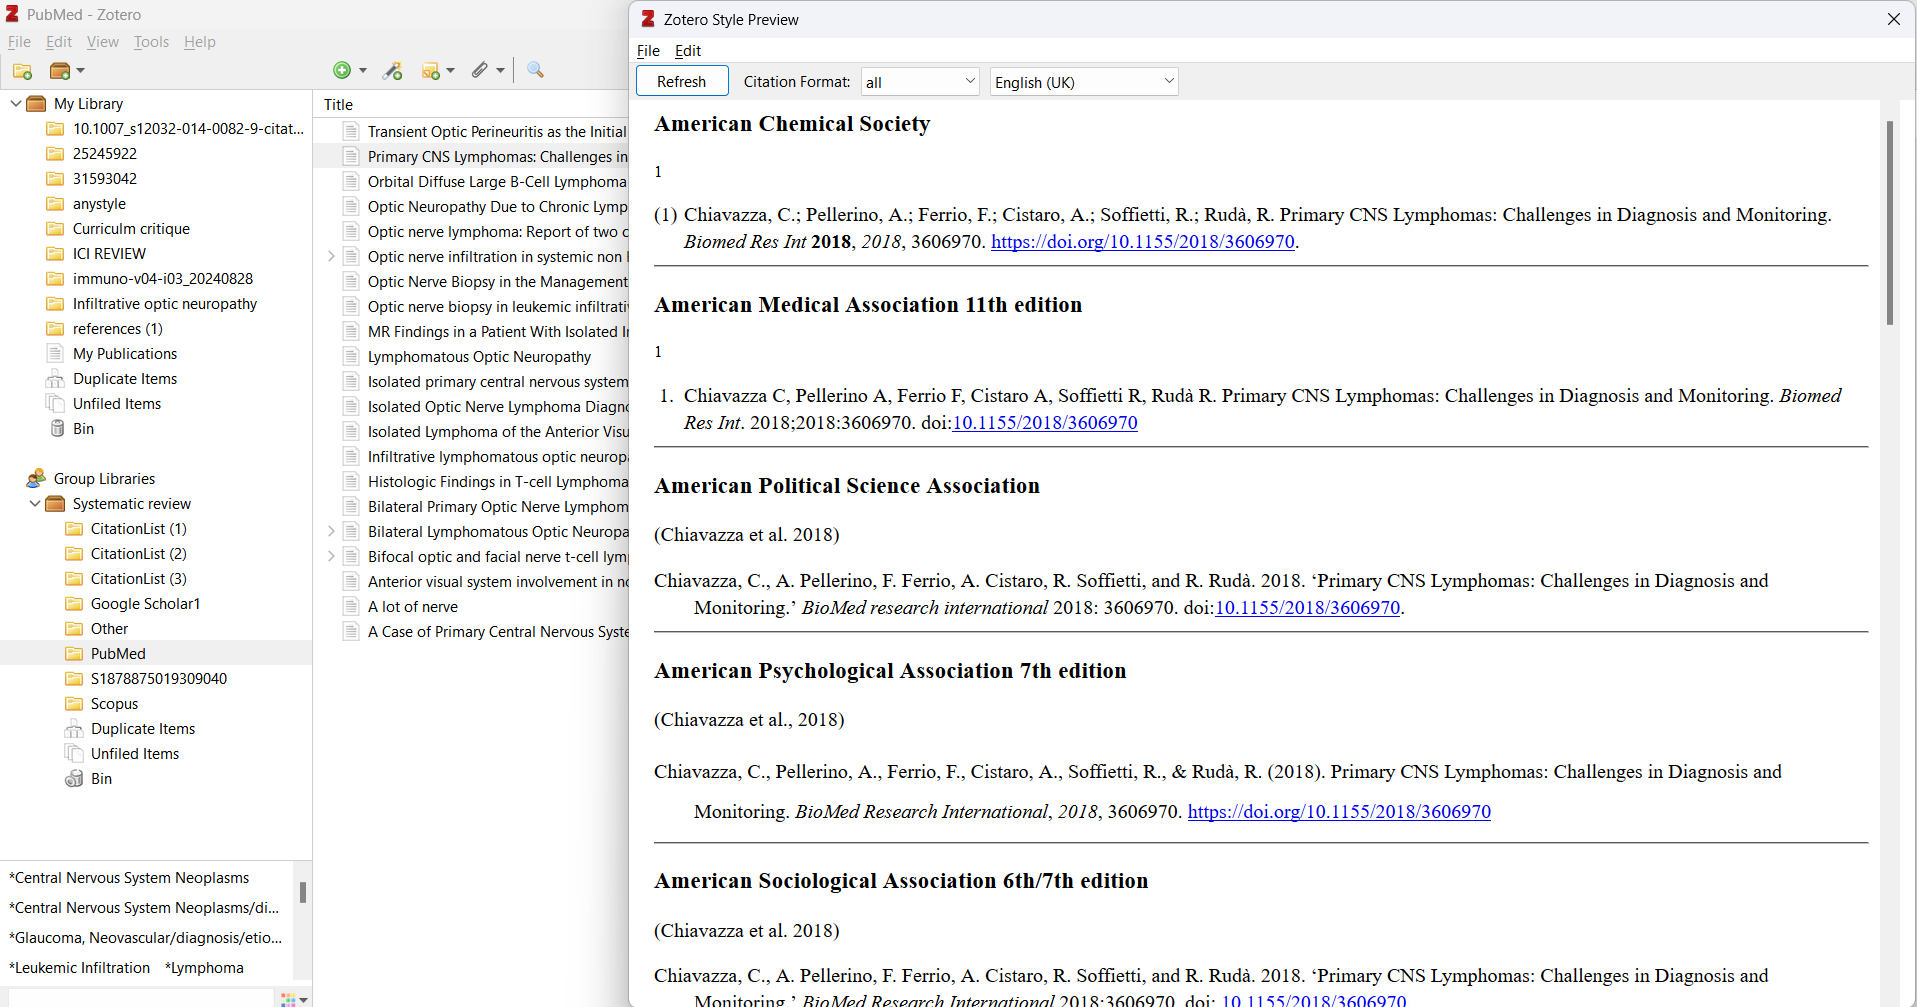Click the New Collection toolbar icon

(x=22, y=71)
